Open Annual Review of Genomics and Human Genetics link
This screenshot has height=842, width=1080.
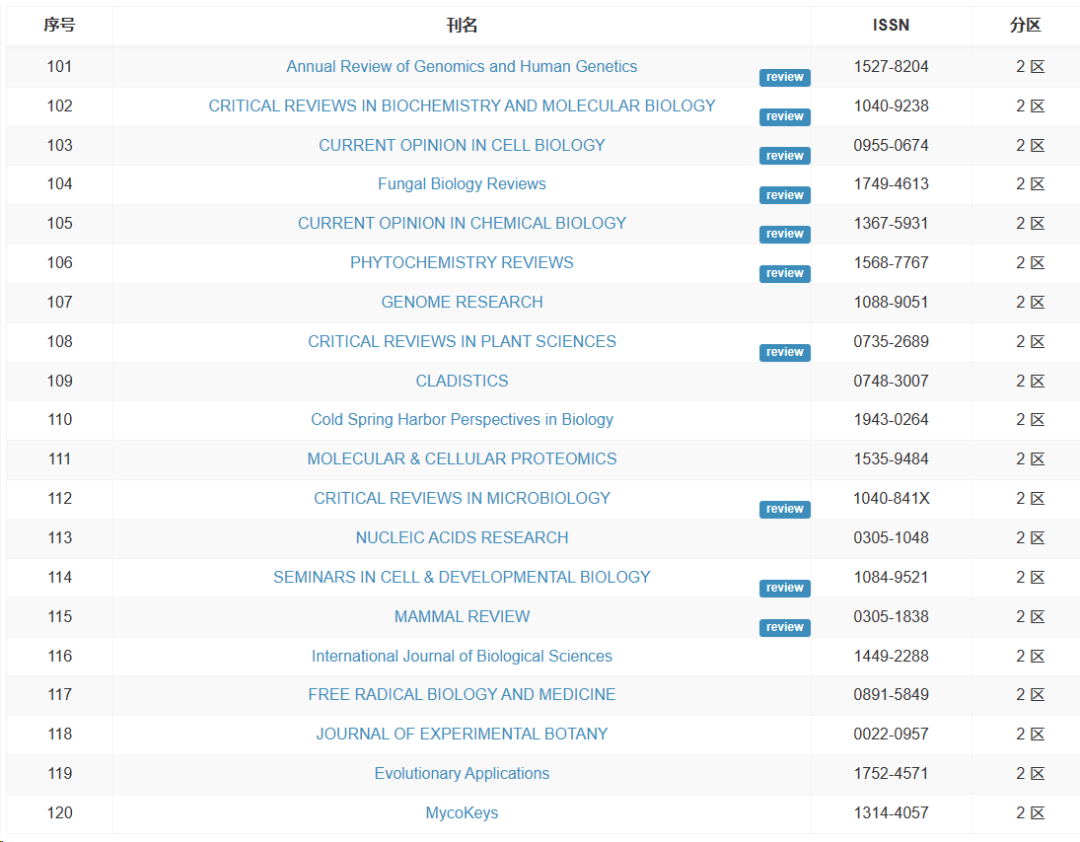coord(461,67)
